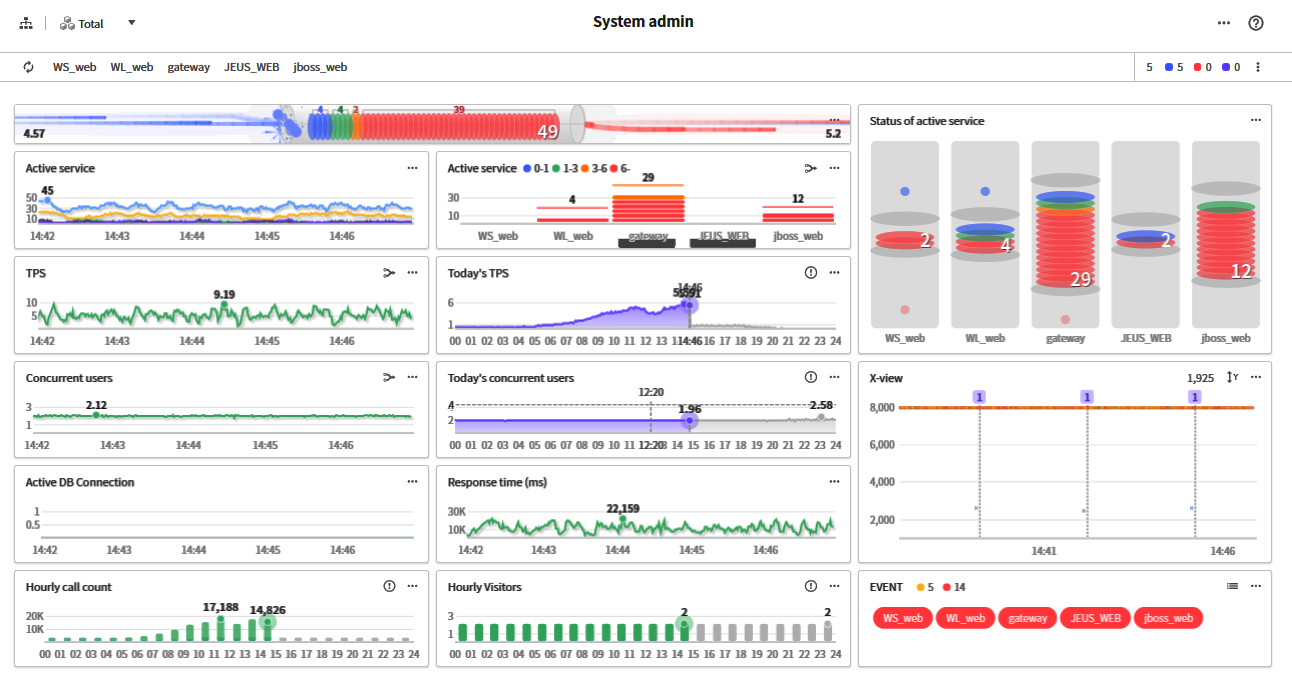This screenshot has height=678, width=1292.
Task: Open the Response time panel more menu
Action: (x=833, y=482)
